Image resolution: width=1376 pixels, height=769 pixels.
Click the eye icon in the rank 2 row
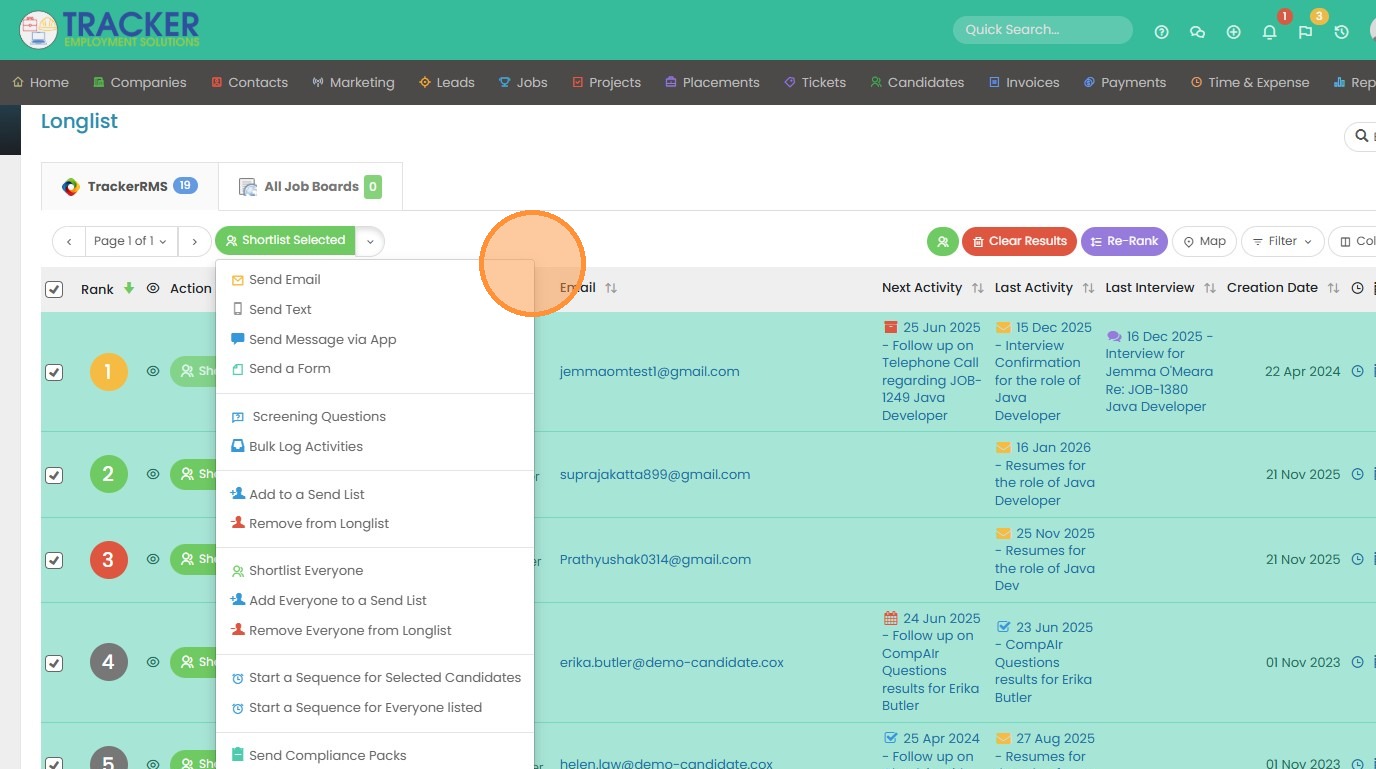point(153,474)
